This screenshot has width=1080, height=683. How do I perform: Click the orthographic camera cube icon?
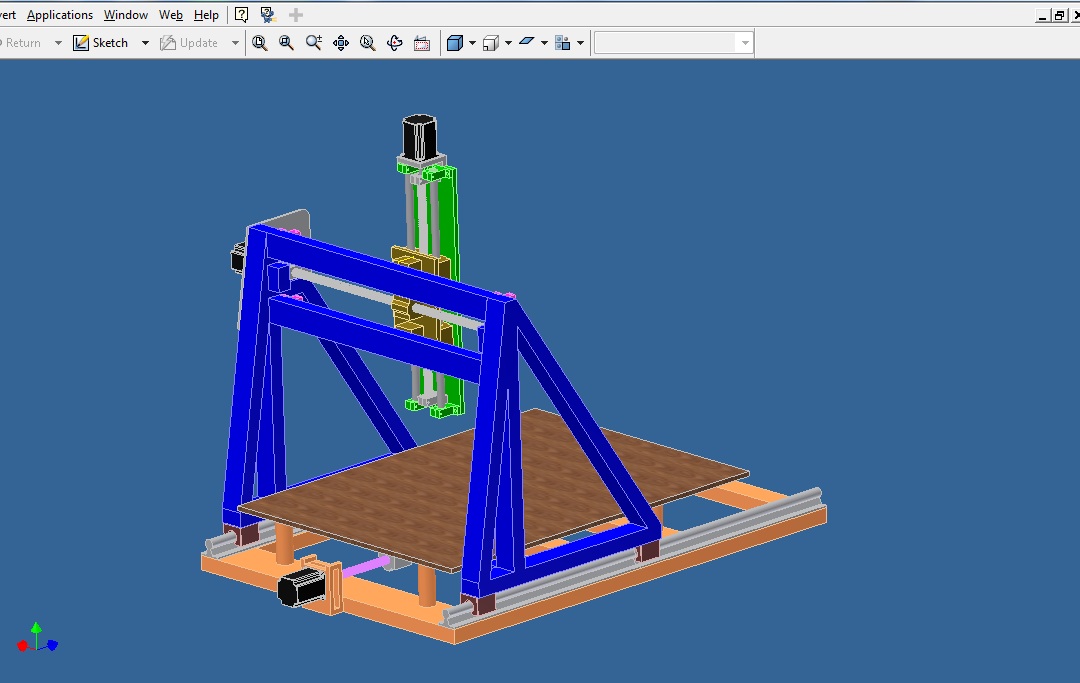point(490,43)
